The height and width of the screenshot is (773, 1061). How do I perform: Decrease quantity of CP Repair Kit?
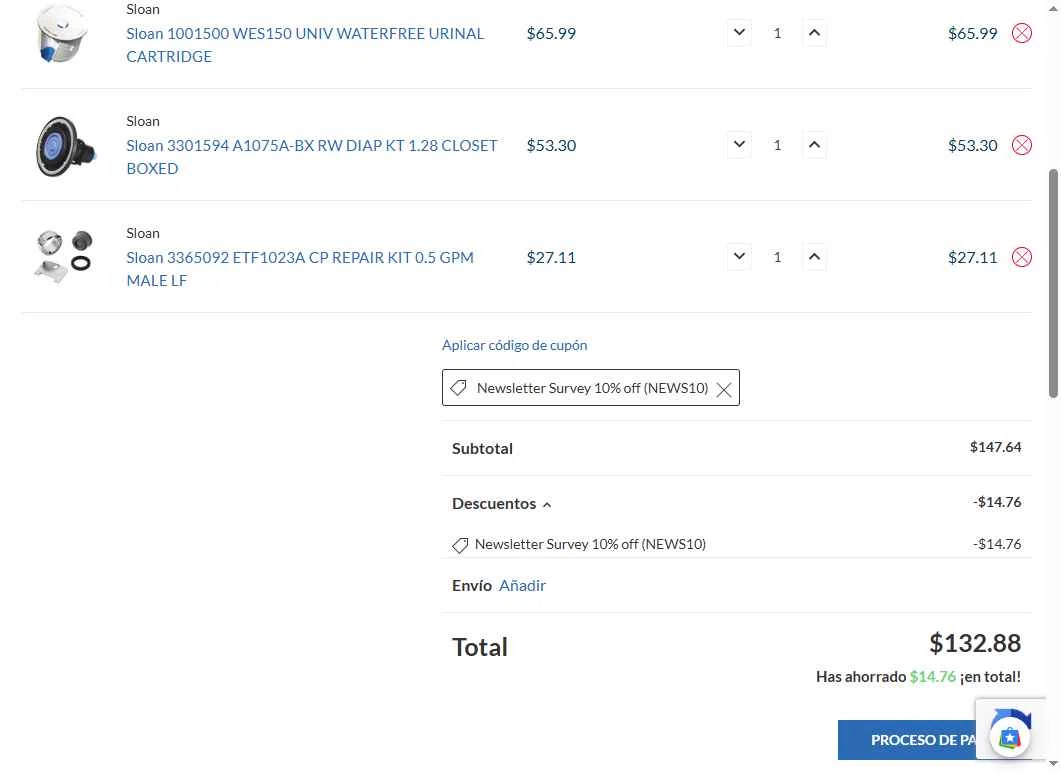[739, 257]
